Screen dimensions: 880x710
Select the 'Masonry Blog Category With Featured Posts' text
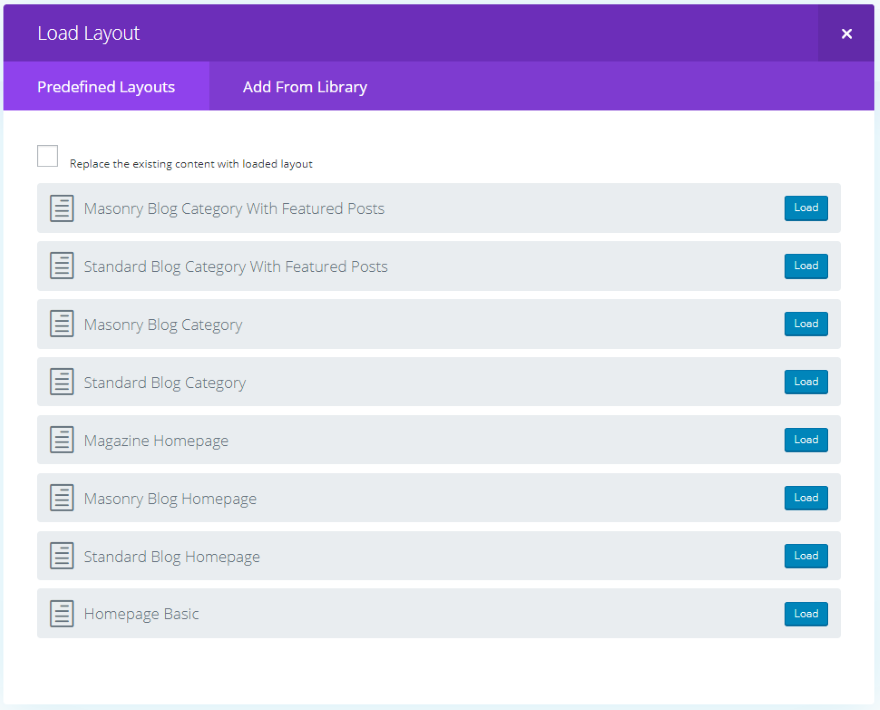pos(234,209)
